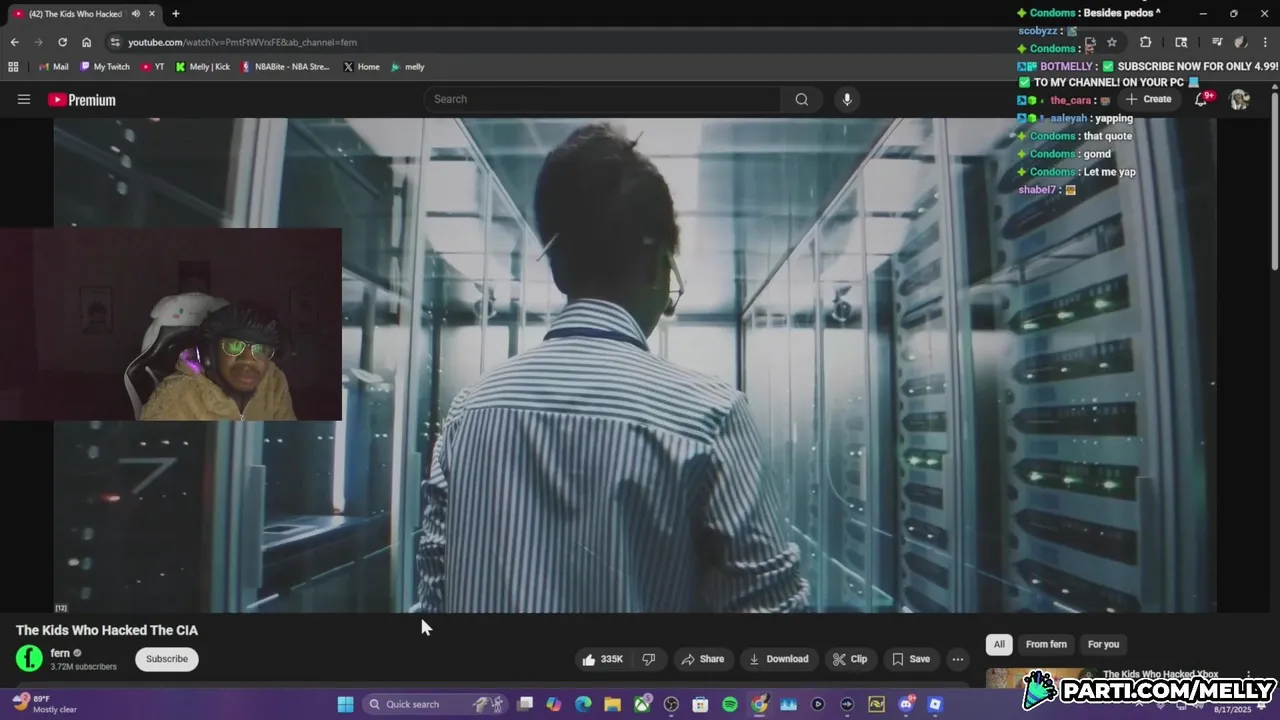Open the Chrome extensions puzzle icon

click(x=1146, y=42)
